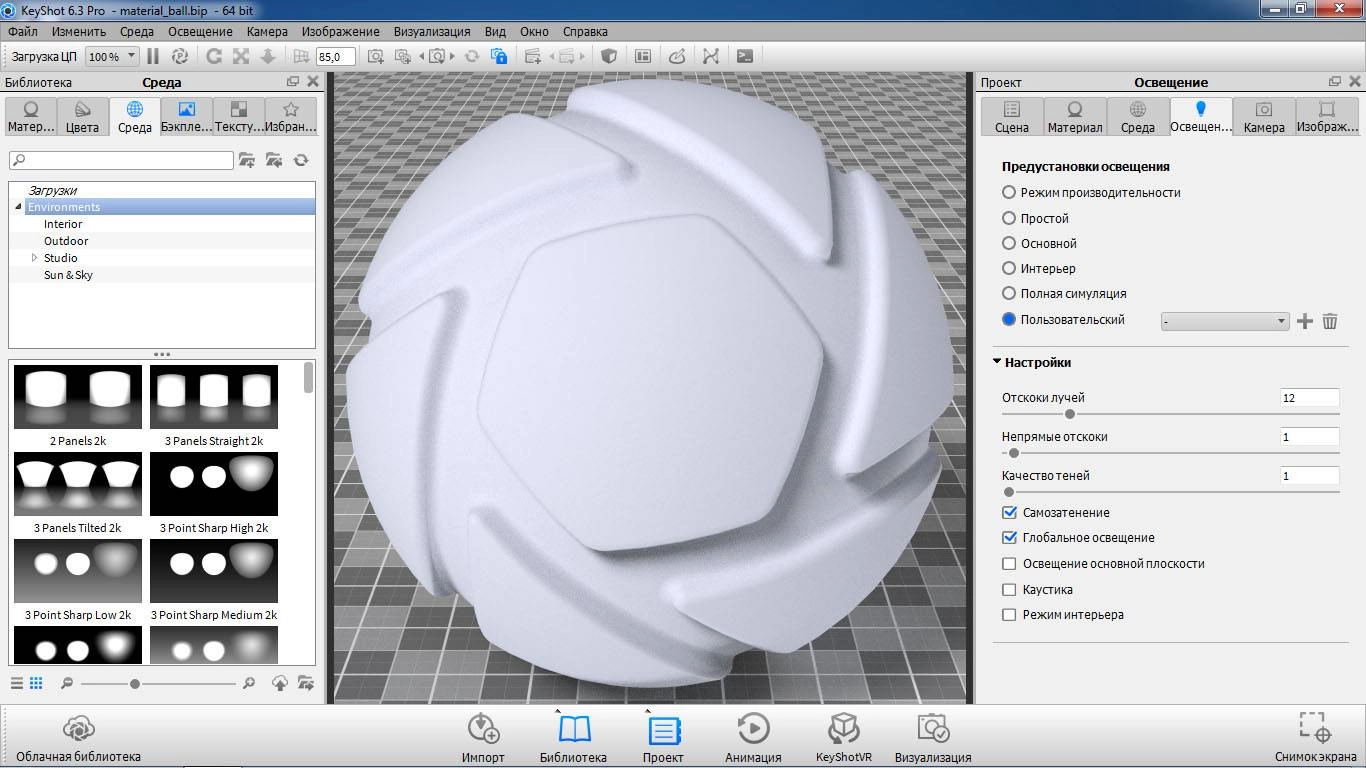Click the library search field
This screenshot has width=1366, height=768.
121,160
